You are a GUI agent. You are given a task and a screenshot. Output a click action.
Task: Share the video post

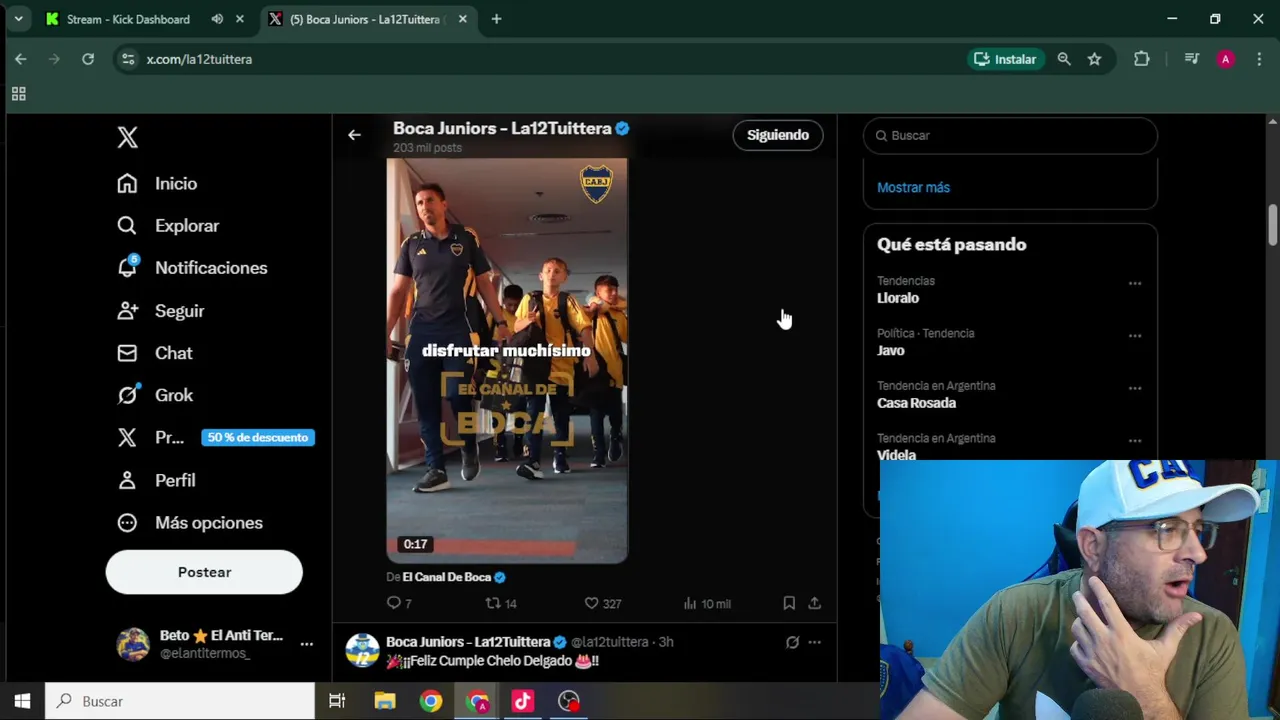(x=815, y=603)
